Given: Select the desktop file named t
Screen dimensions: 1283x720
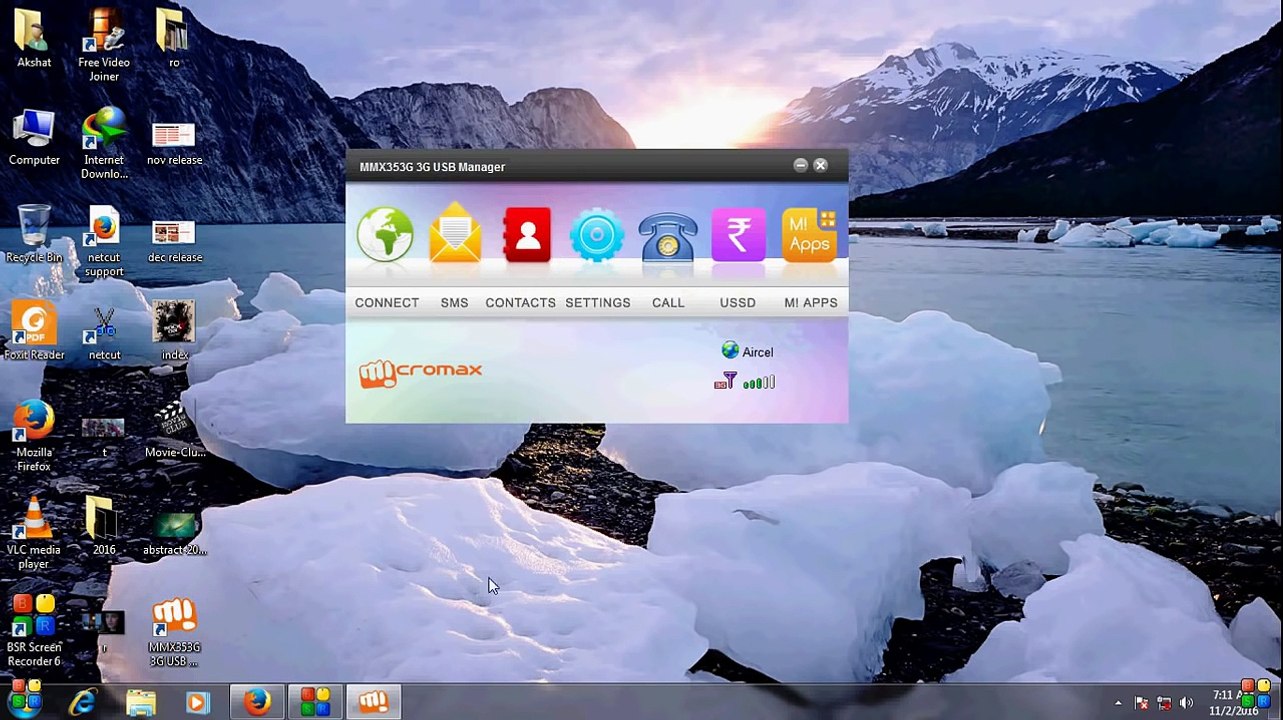Looking at the screenshot, I should [x=104, y=437].
